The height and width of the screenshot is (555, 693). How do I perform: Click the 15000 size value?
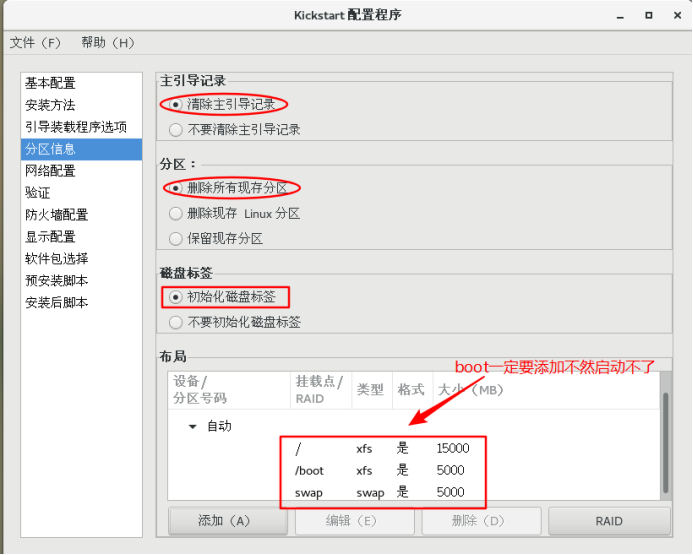click(x=453, y=449)
